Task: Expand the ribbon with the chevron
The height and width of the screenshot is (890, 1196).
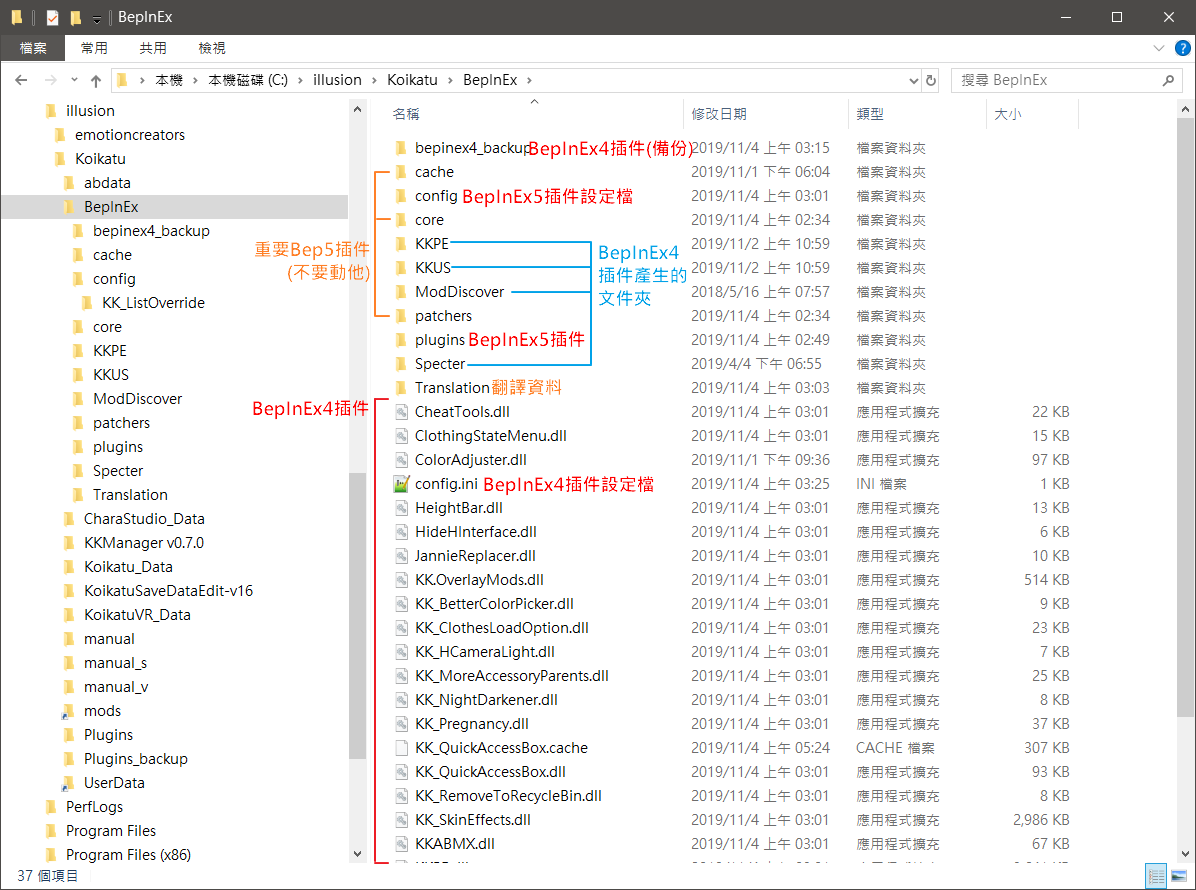Action: pyautogui.click(x=1159, y=48)
